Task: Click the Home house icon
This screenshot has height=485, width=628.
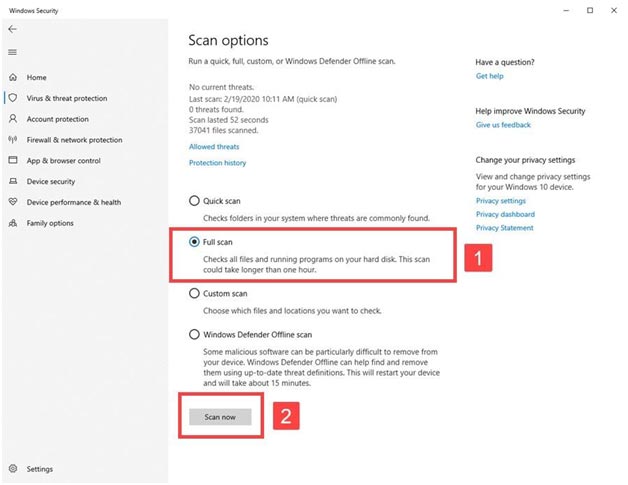Action: coord(12,77)
